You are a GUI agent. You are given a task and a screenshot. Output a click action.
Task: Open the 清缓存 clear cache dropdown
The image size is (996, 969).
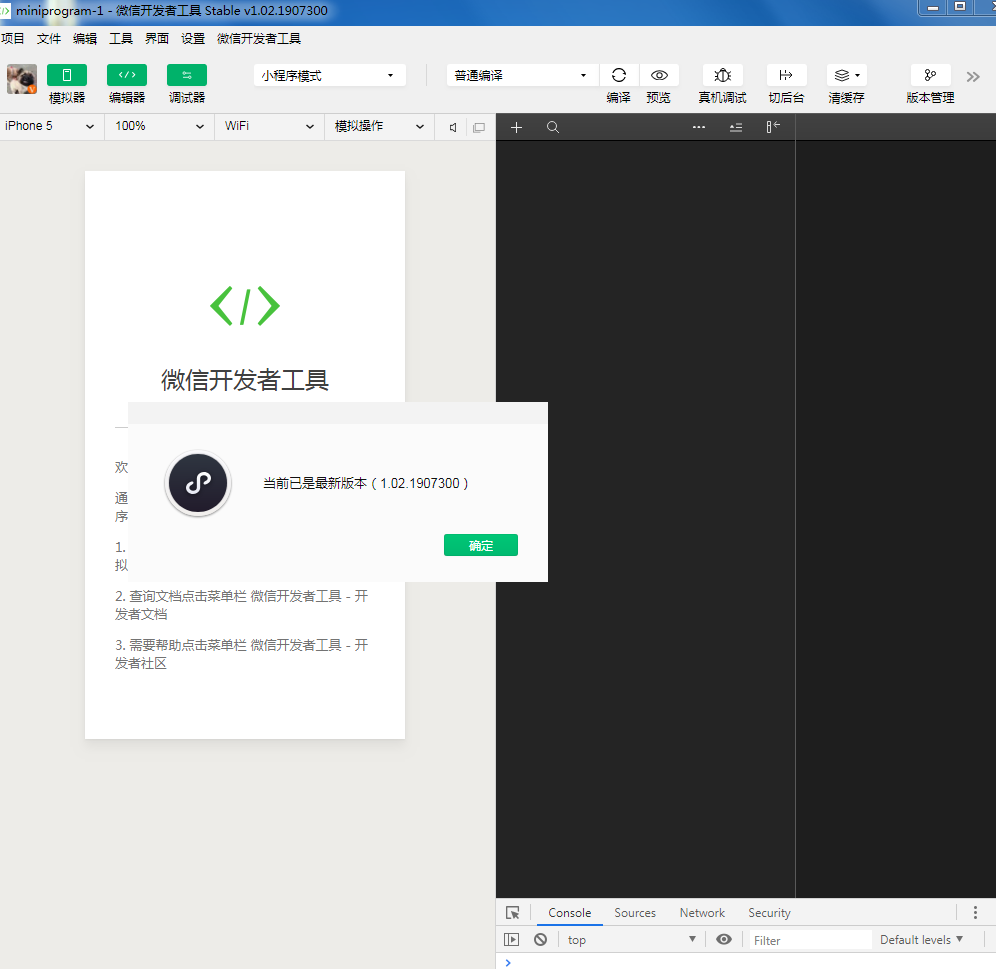click(846, 75)
